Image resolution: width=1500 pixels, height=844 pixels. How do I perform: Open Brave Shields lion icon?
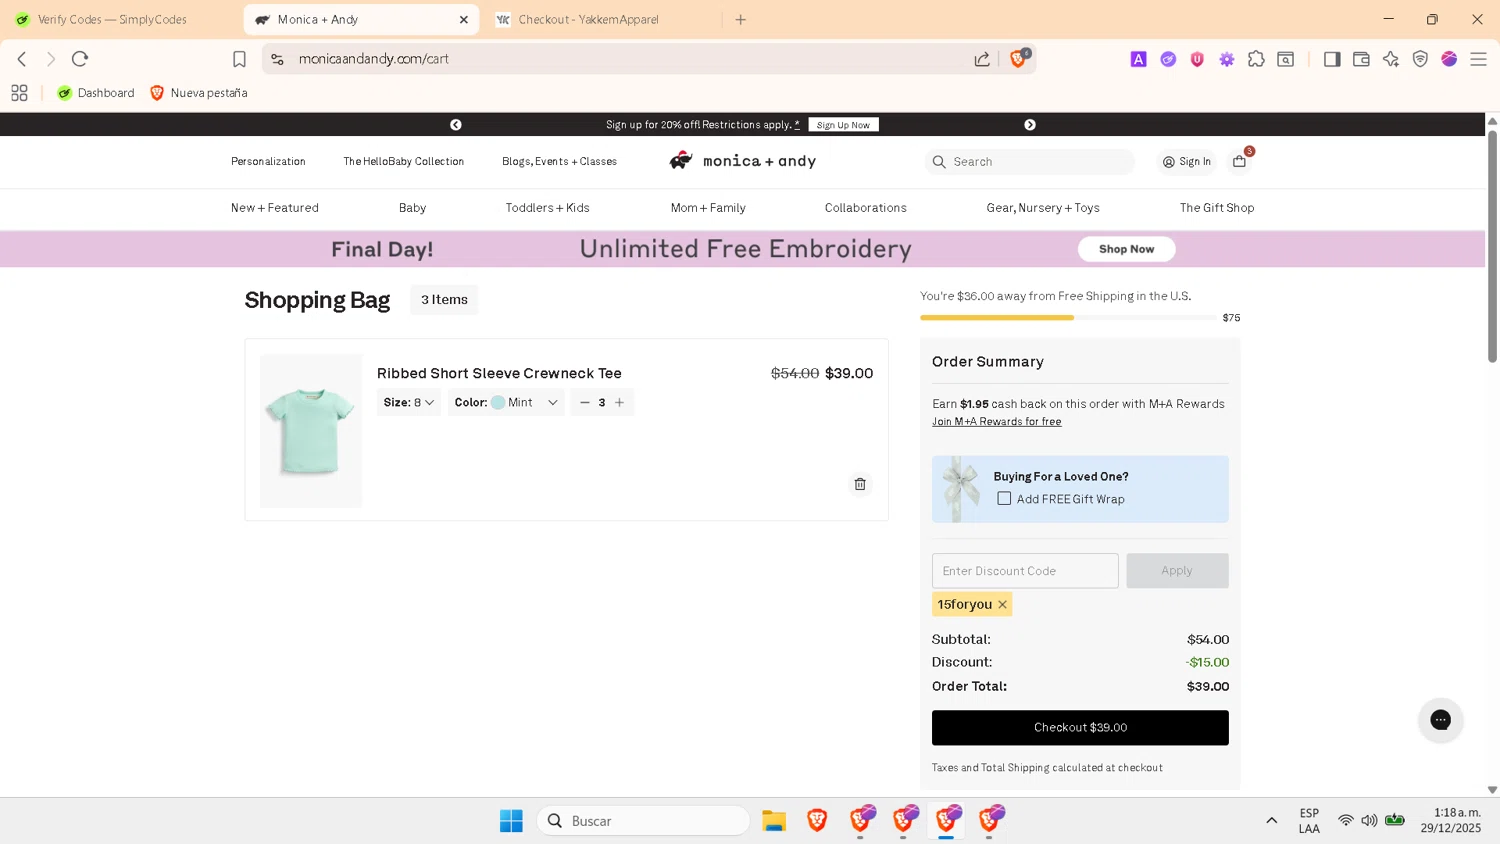click(x=1018, y=59)
